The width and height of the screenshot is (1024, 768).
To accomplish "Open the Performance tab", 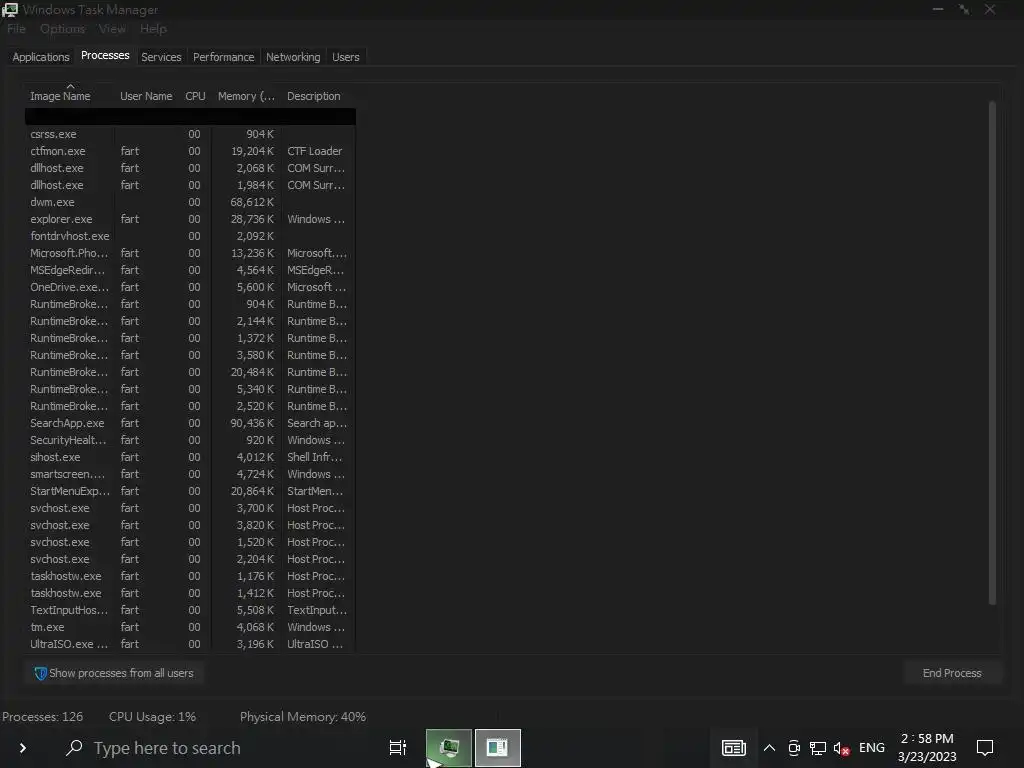I will 223,57.
